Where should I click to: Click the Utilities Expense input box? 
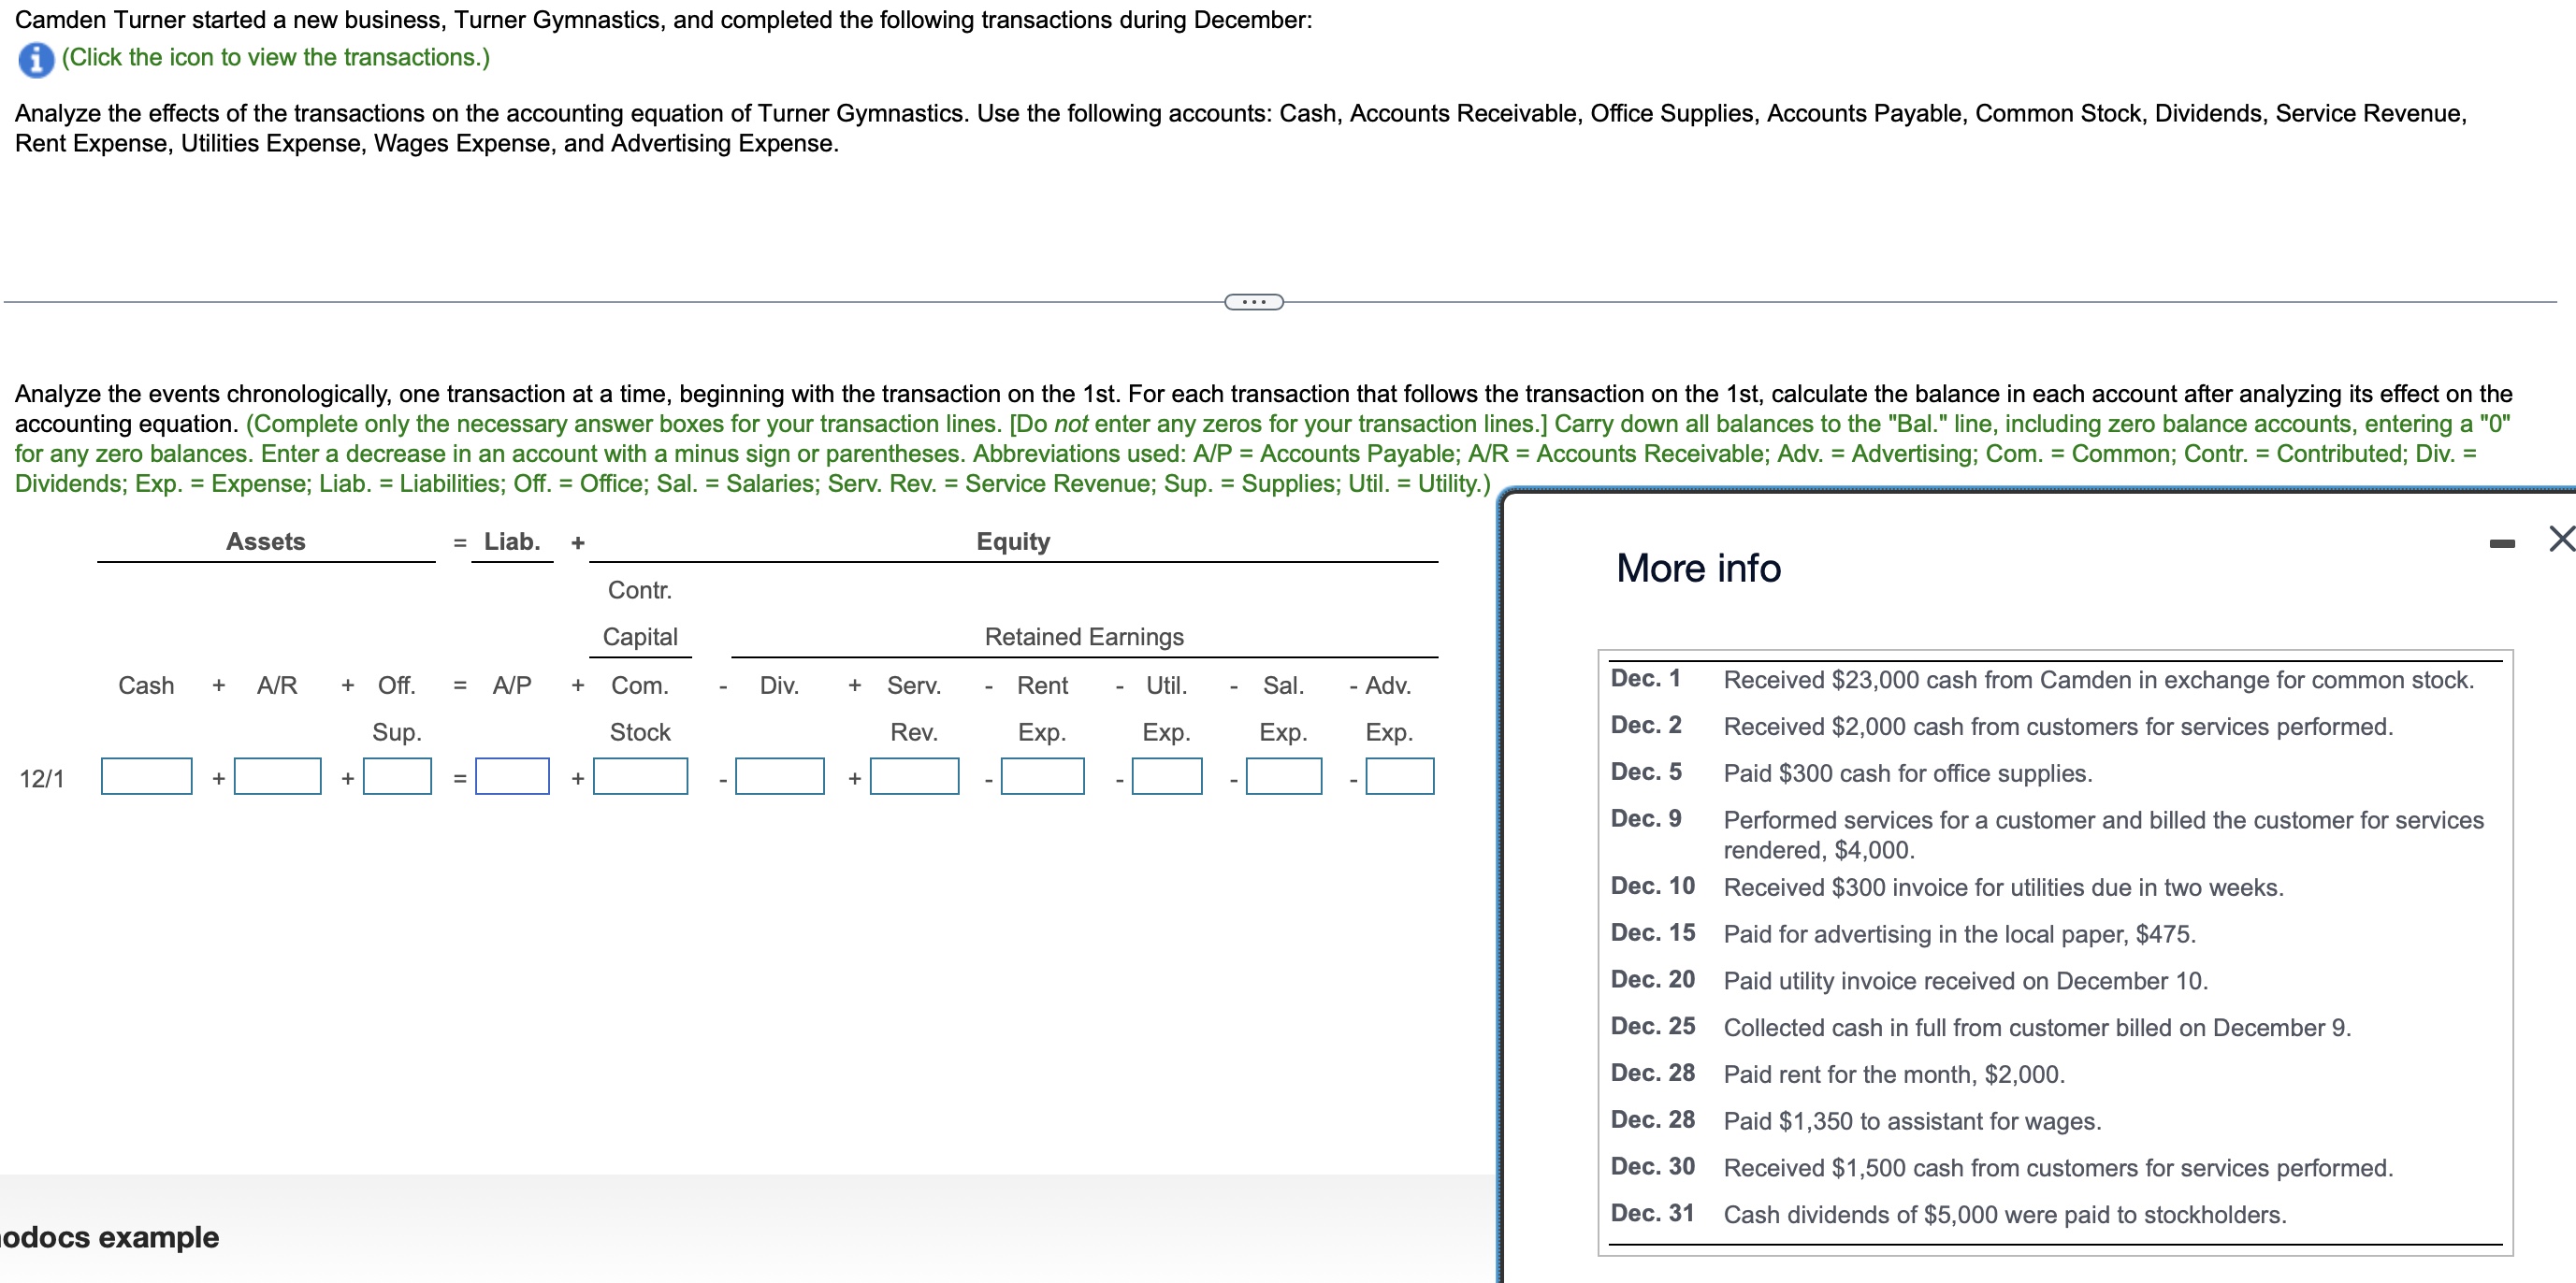tap(1166, 776)
